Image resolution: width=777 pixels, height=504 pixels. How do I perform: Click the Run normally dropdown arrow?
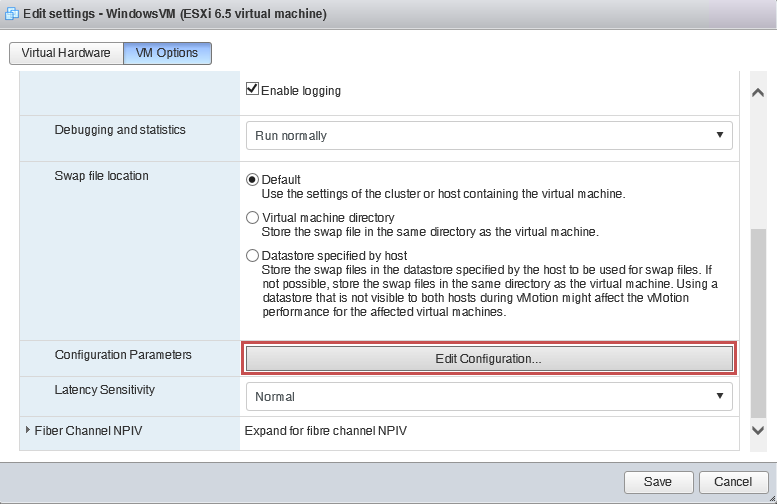click(x=720, y=135)
